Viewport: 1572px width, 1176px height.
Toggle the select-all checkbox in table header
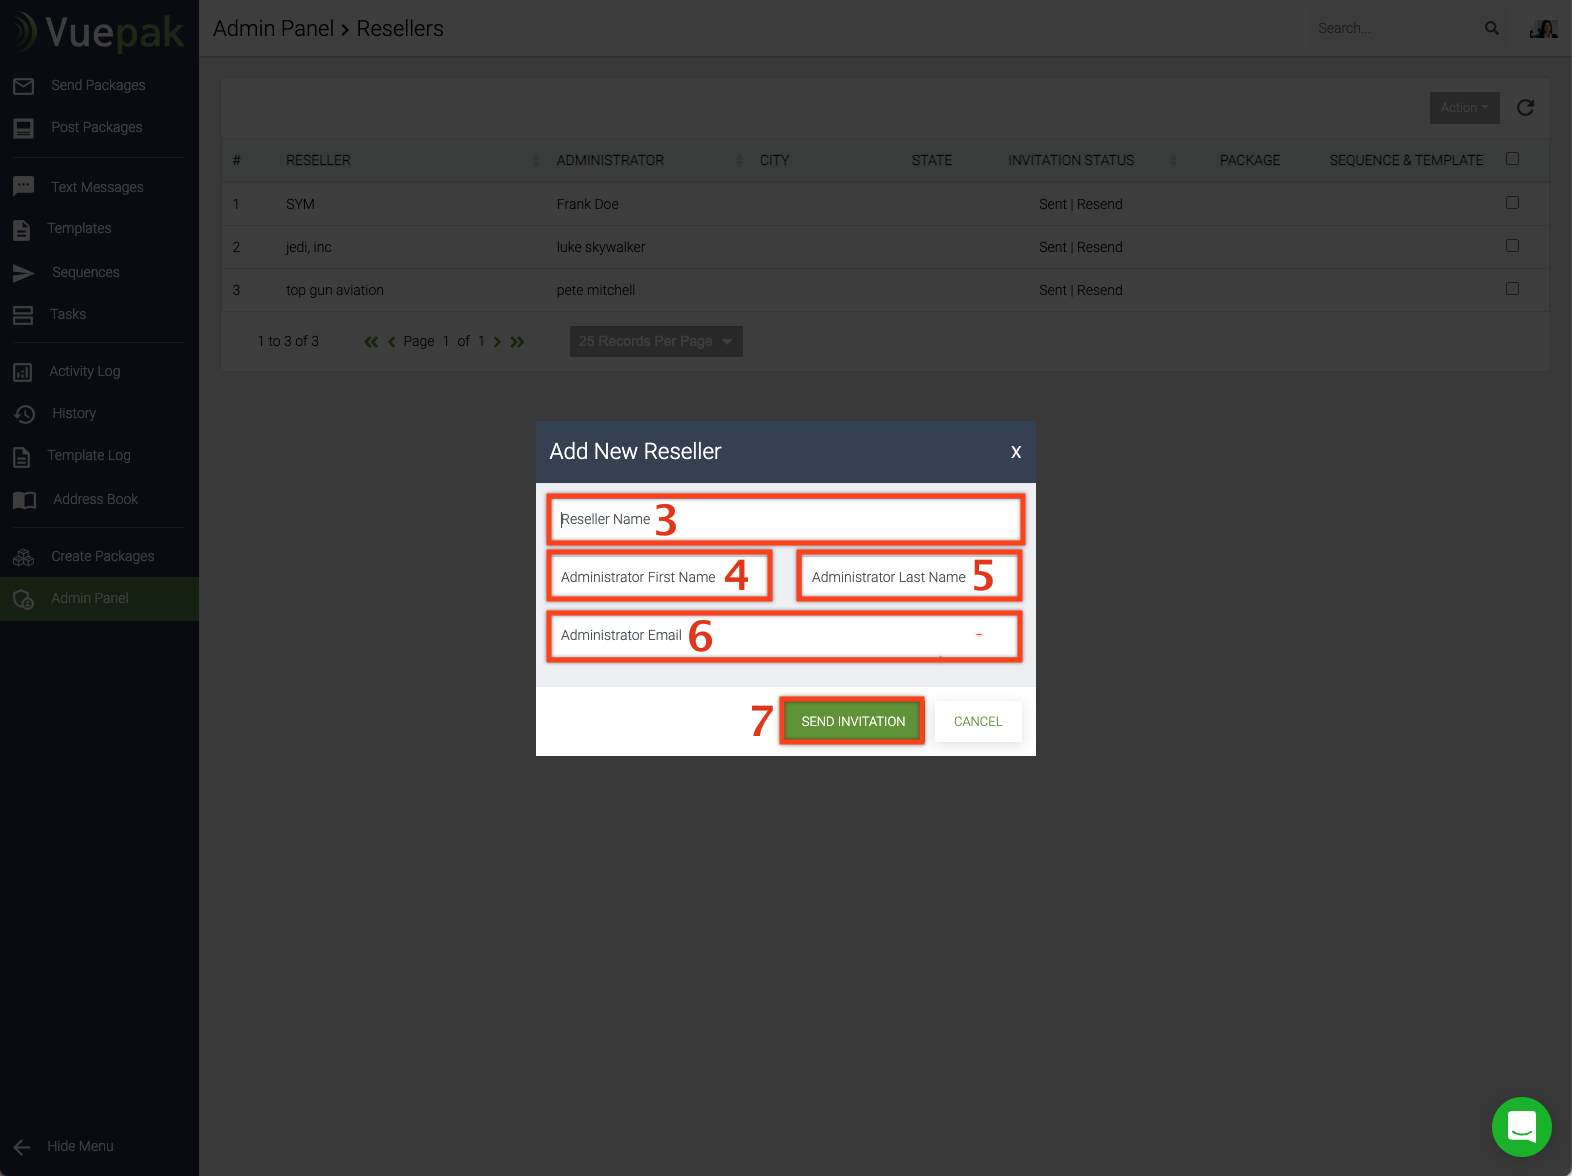coord(1512,159)
